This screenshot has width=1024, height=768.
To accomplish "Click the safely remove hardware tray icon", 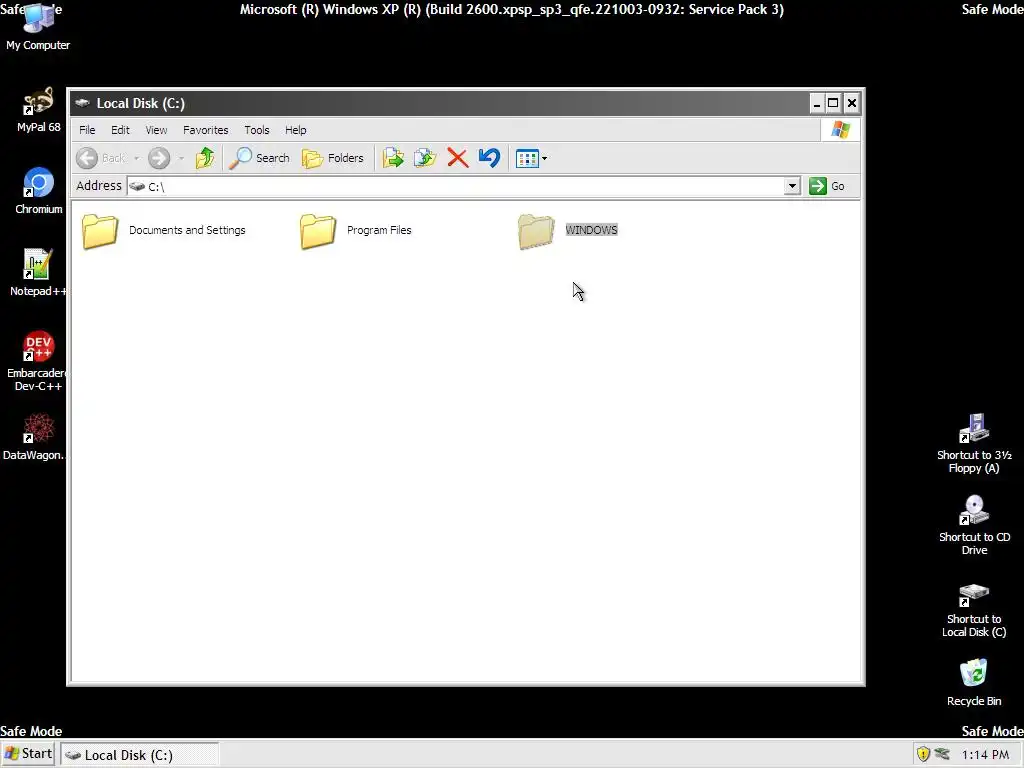I will 942,754.
